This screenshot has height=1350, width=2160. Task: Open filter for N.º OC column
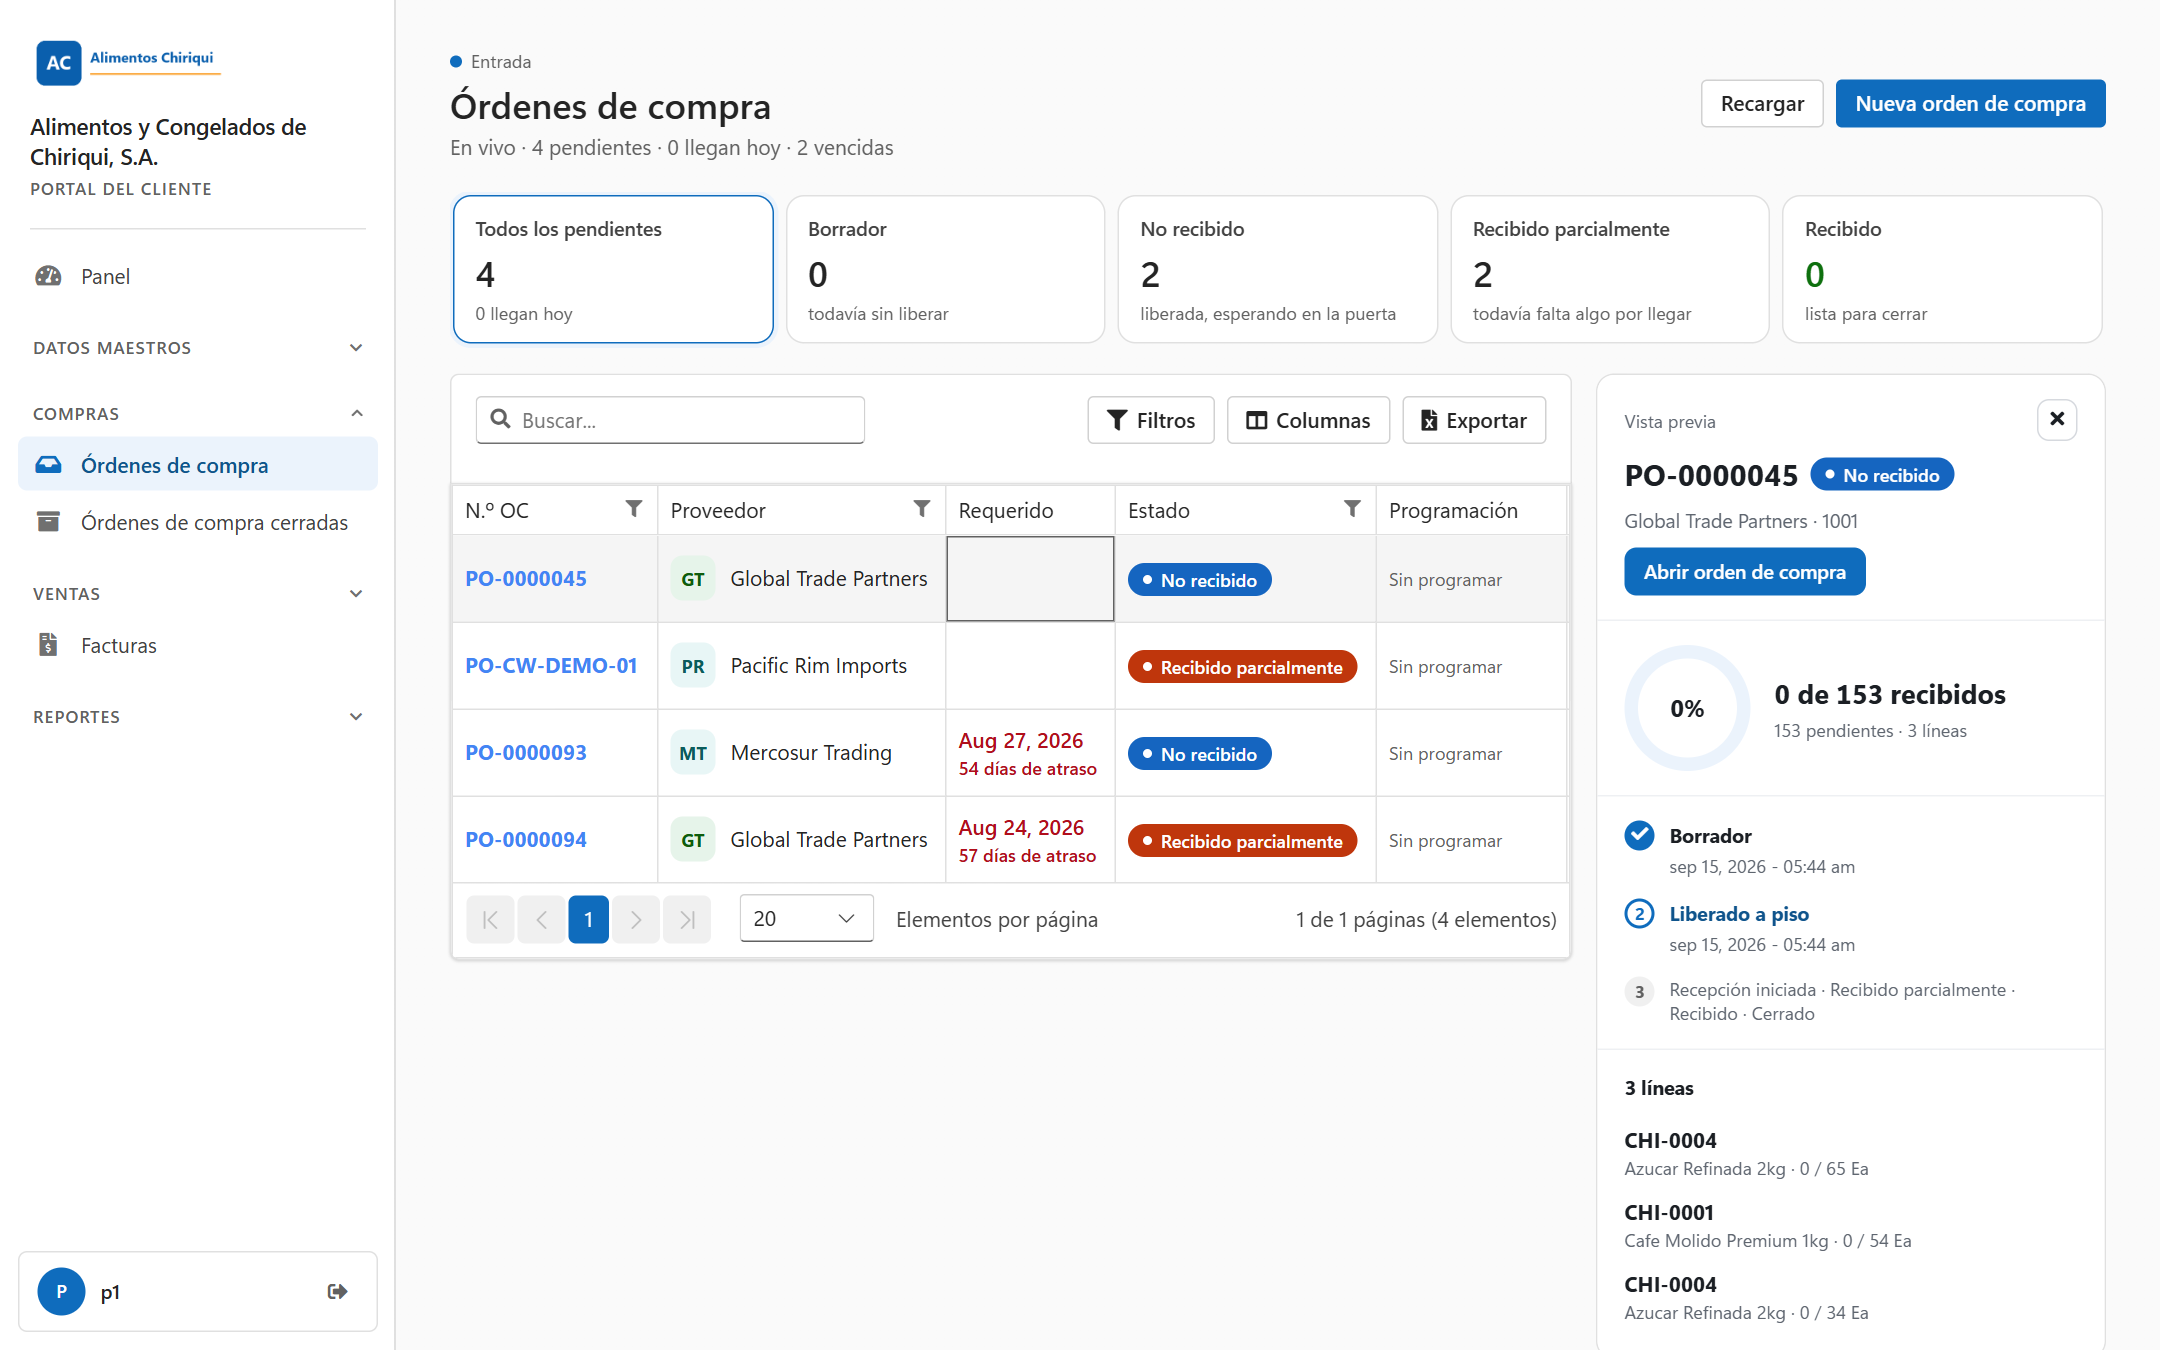coord(634,509)
